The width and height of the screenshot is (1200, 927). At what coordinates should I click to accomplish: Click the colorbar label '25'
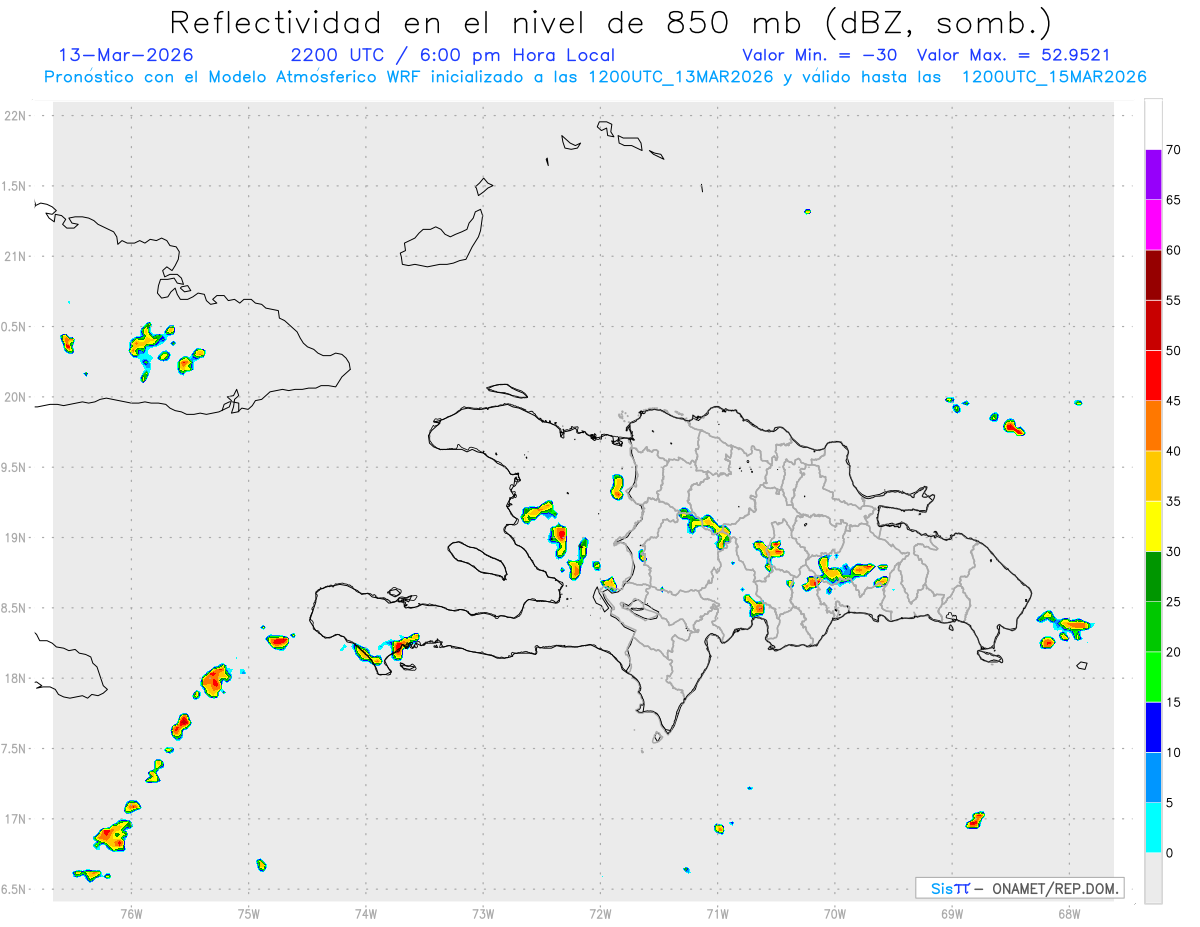[1173, 602]
